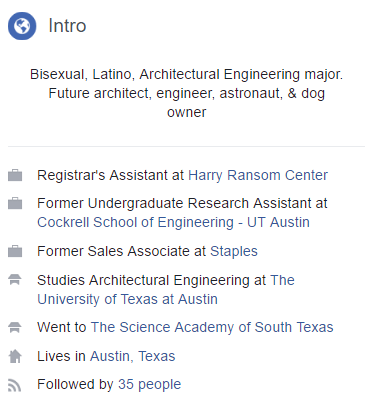
Task: Open The University of Texas at Austin link
Action: [166, 290]
